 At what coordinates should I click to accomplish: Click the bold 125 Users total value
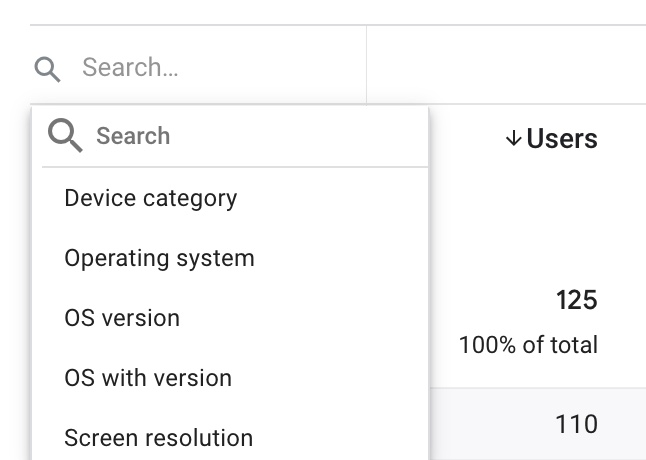576,300
